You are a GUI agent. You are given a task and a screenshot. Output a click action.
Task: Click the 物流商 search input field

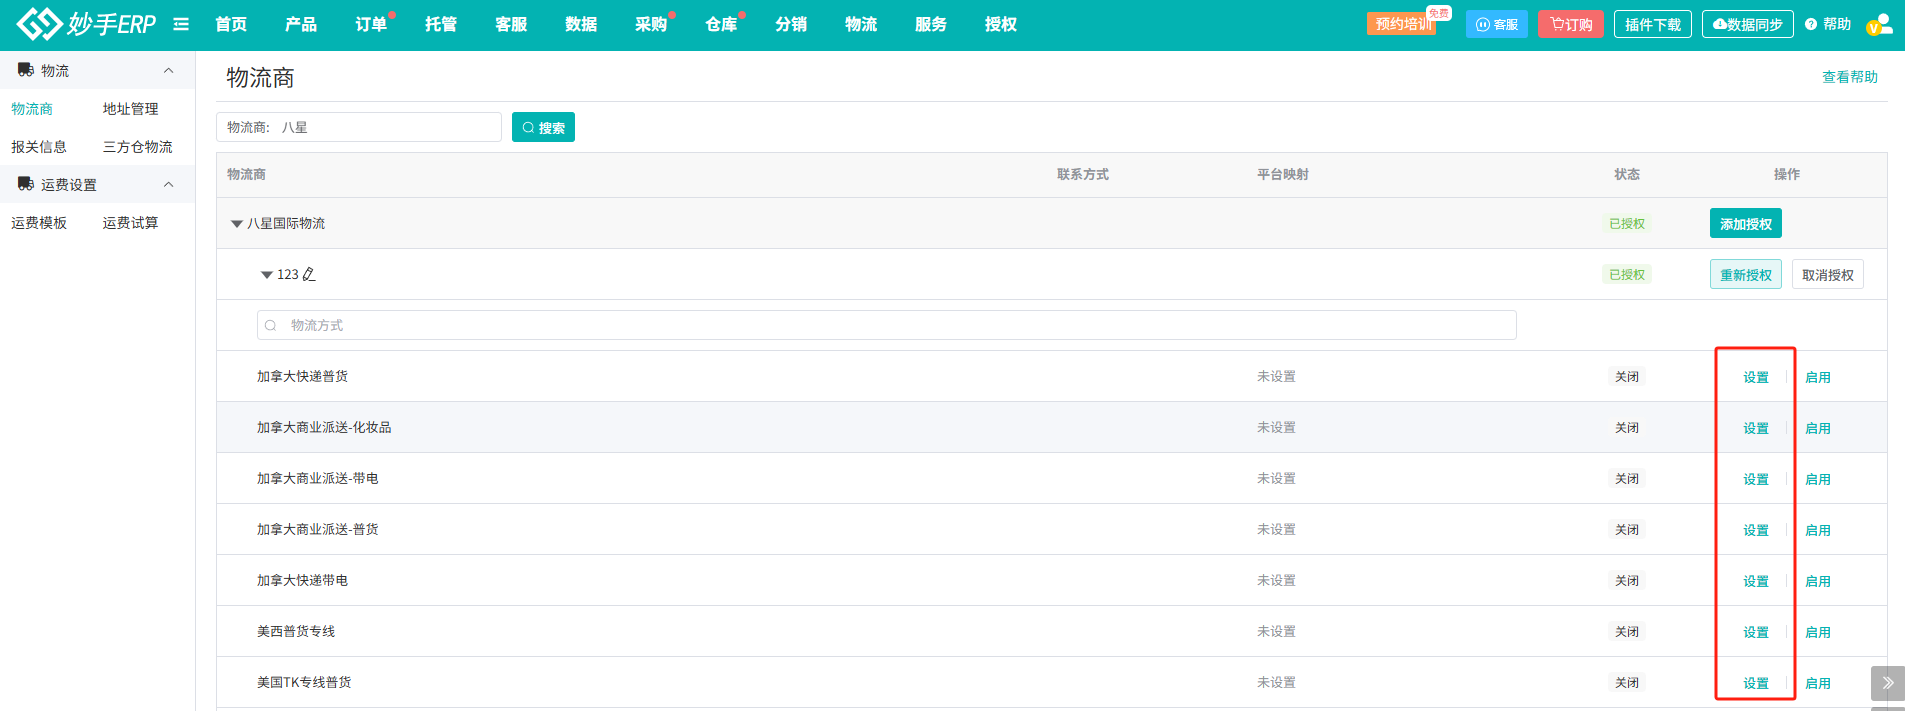point(359,127)
